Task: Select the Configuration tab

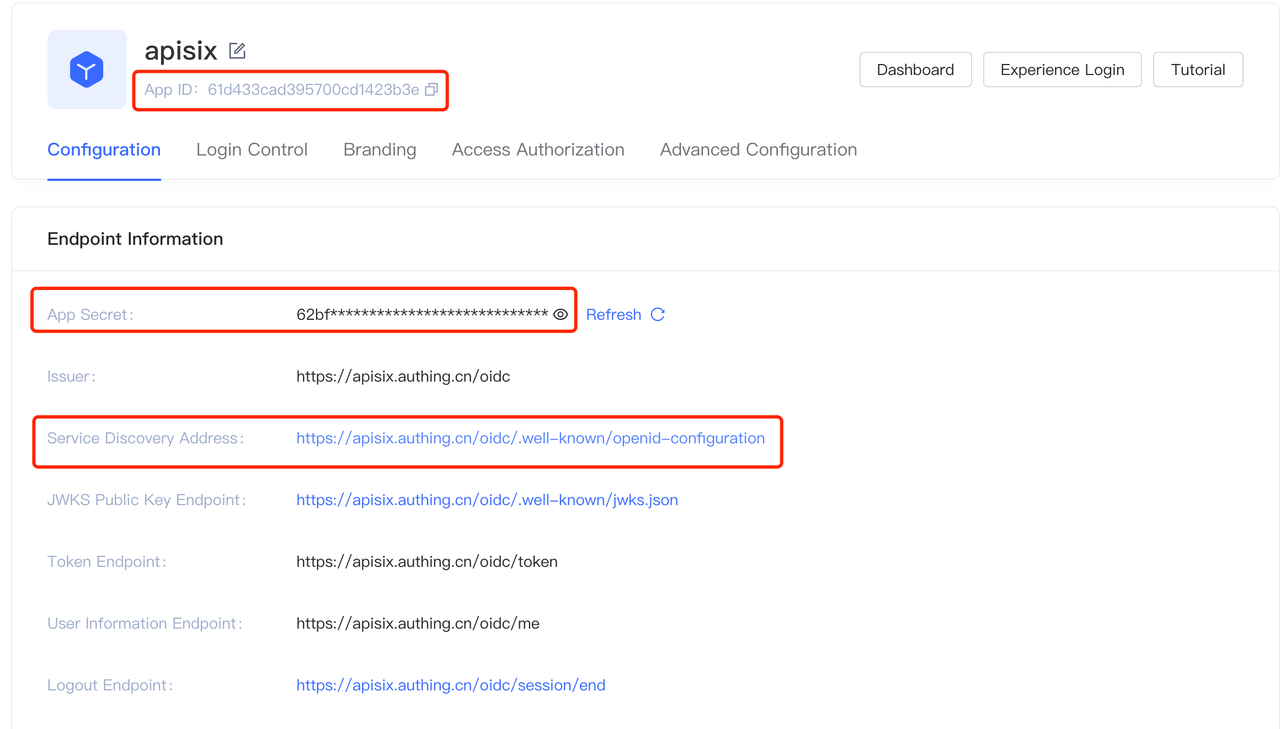Action: coord(104,150)
